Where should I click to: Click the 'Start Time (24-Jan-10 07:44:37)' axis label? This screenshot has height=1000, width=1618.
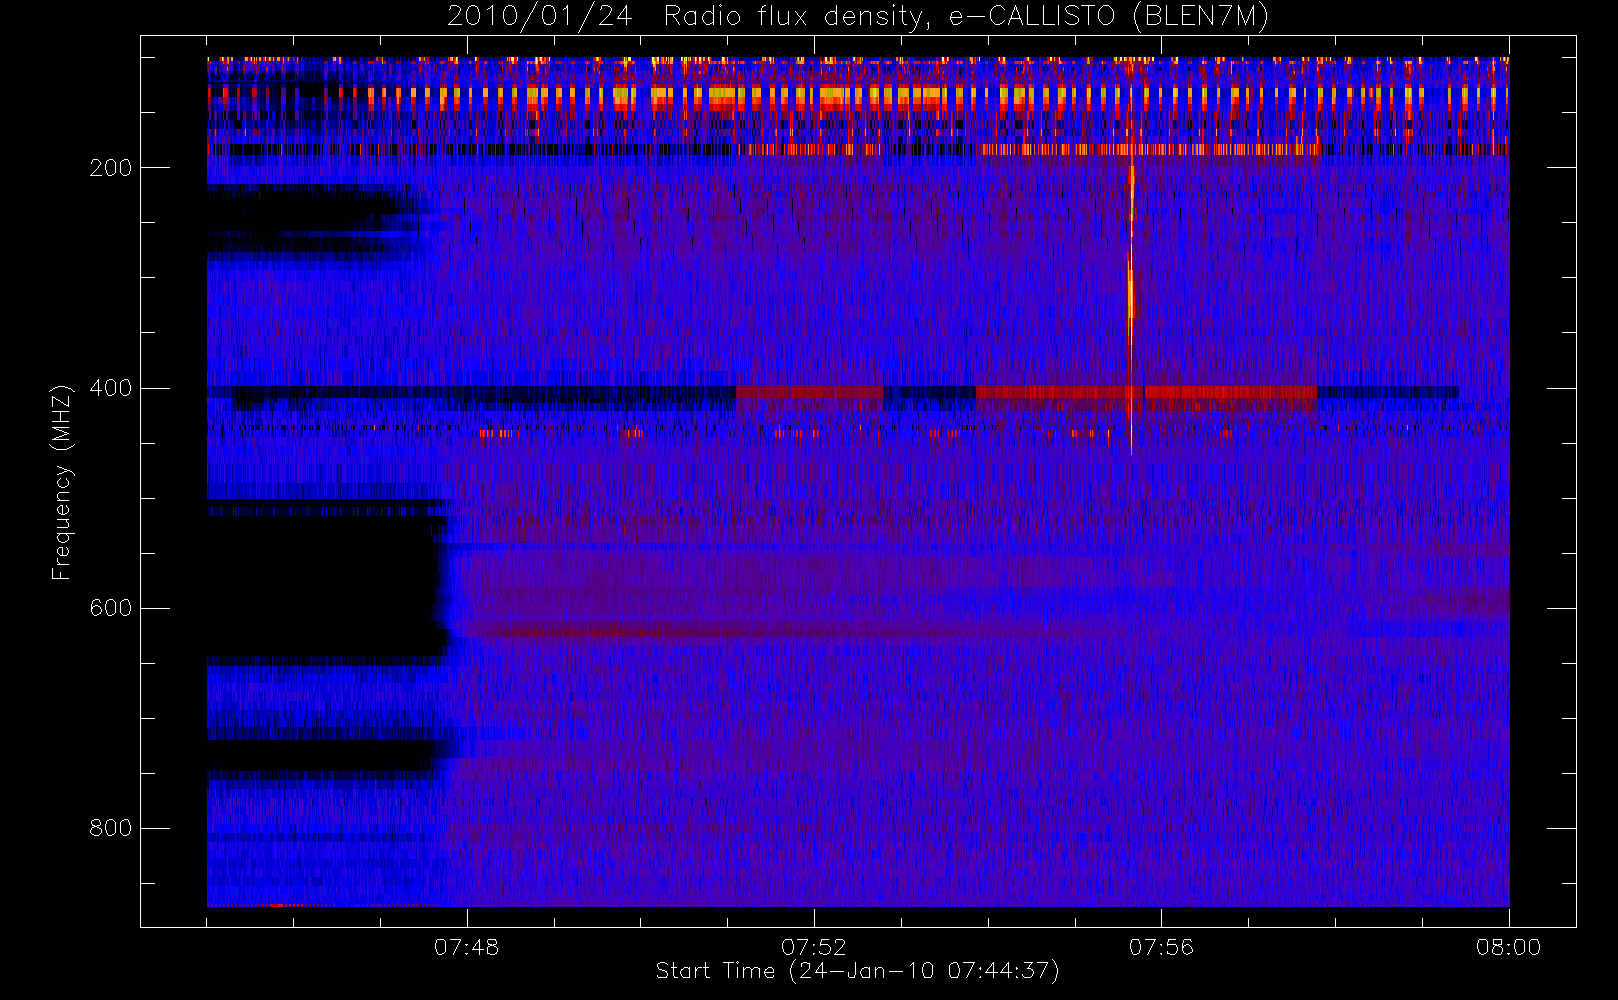pos(857,971)
